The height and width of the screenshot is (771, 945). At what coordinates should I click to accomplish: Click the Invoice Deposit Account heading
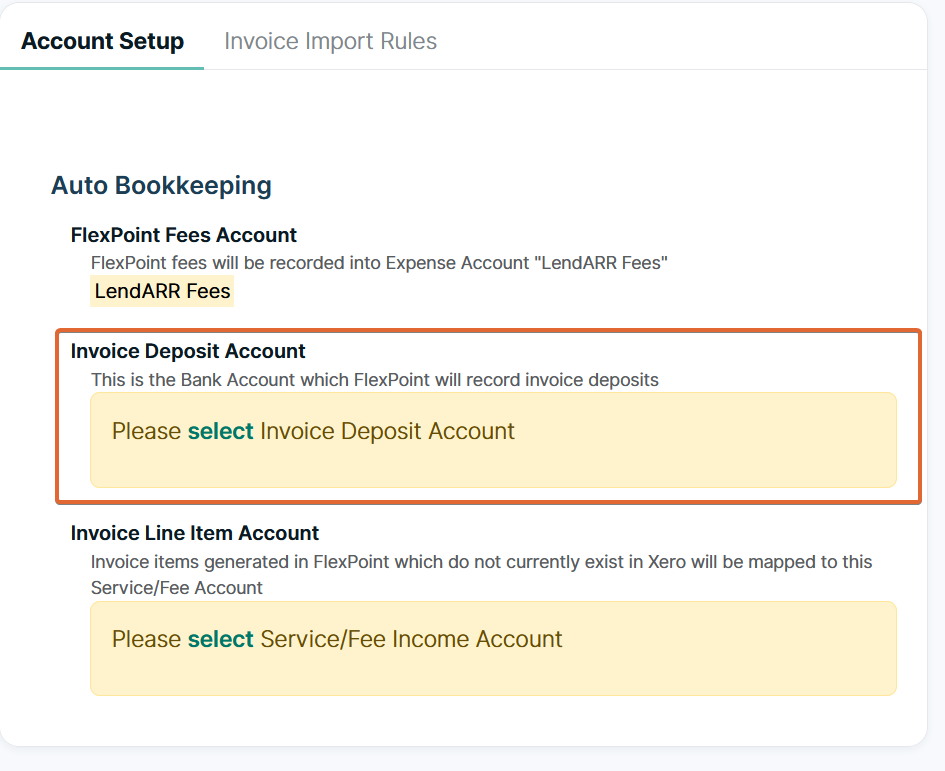(x=188, y=351)
